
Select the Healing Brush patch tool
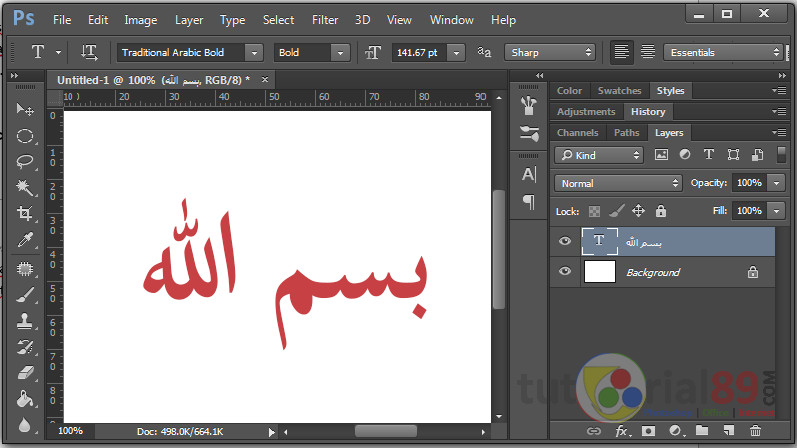point(24,268)
